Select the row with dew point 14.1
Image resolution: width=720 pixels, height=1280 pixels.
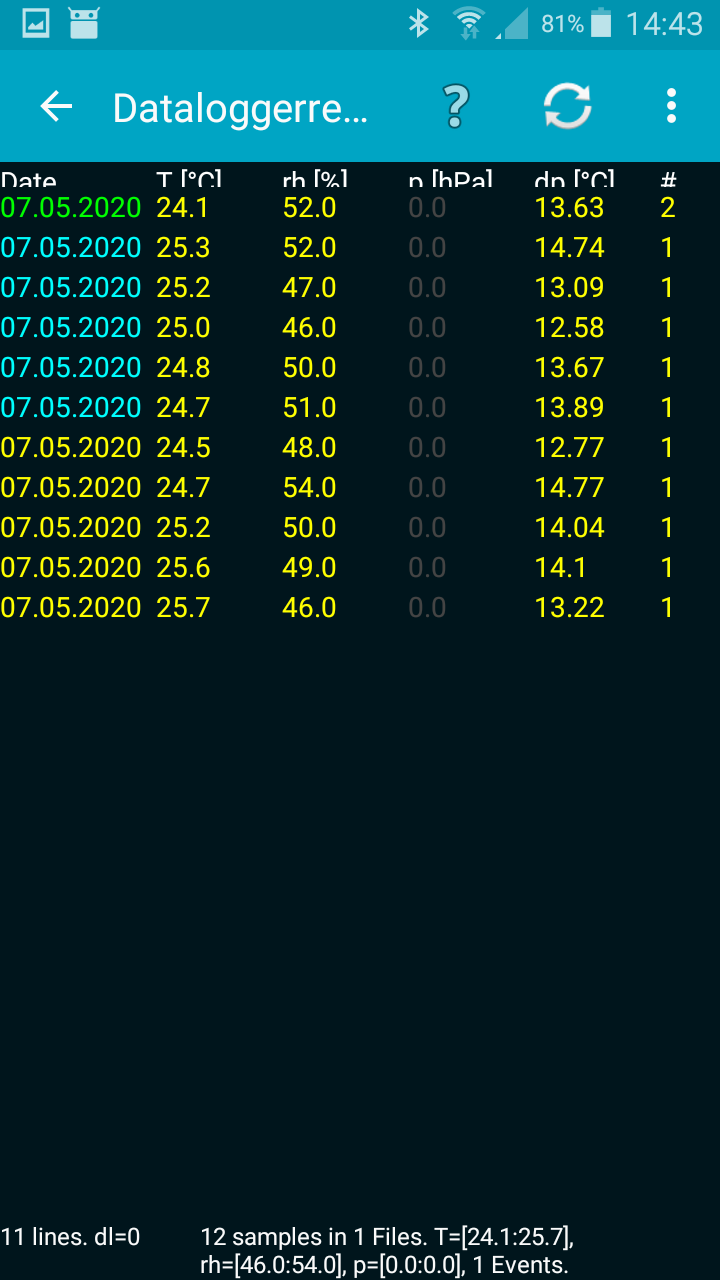coord(340,568)
